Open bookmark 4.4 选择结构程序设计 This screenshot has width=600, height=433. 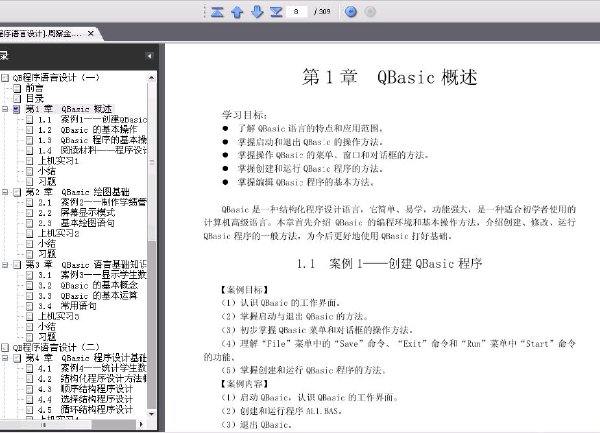tap(85, 399)
